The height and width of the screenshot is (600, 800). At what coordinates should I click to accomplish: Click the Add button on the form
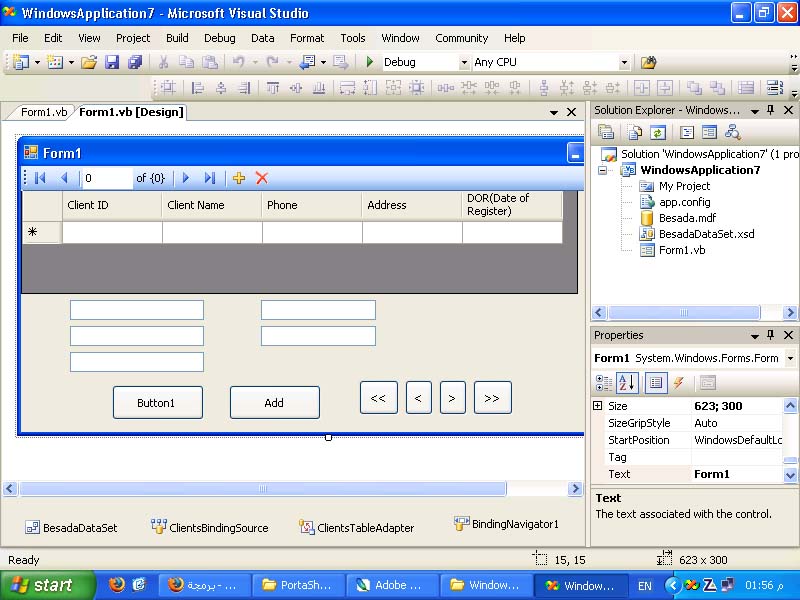coord(274,403)
